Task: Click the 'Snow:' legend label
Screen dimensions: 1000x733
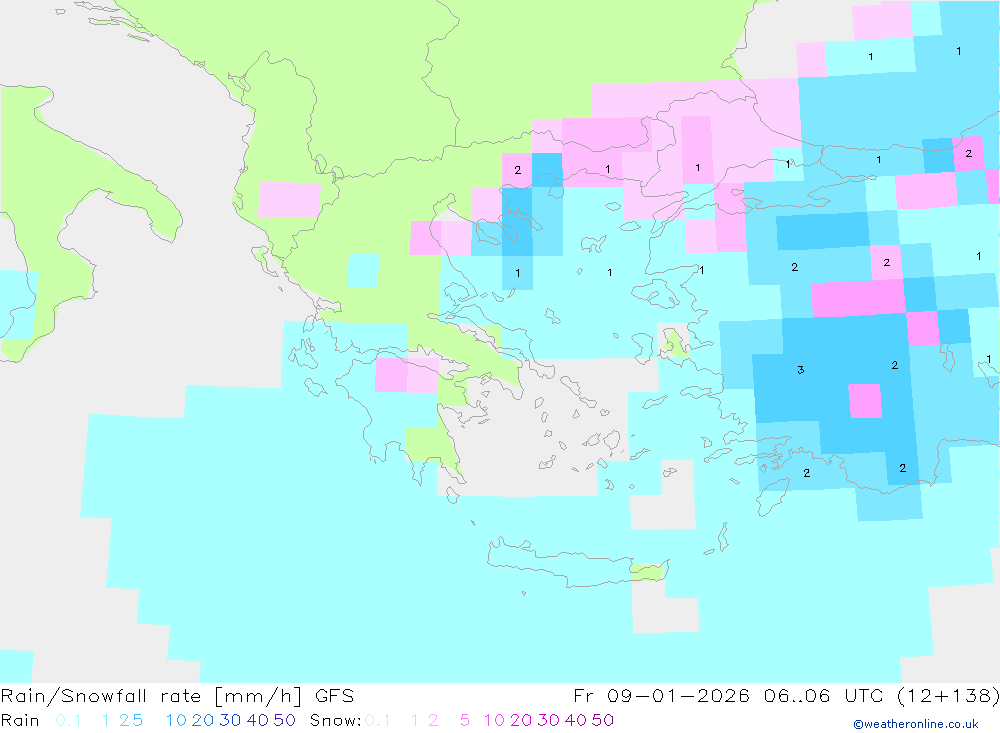Action: [x=335, y=720]
